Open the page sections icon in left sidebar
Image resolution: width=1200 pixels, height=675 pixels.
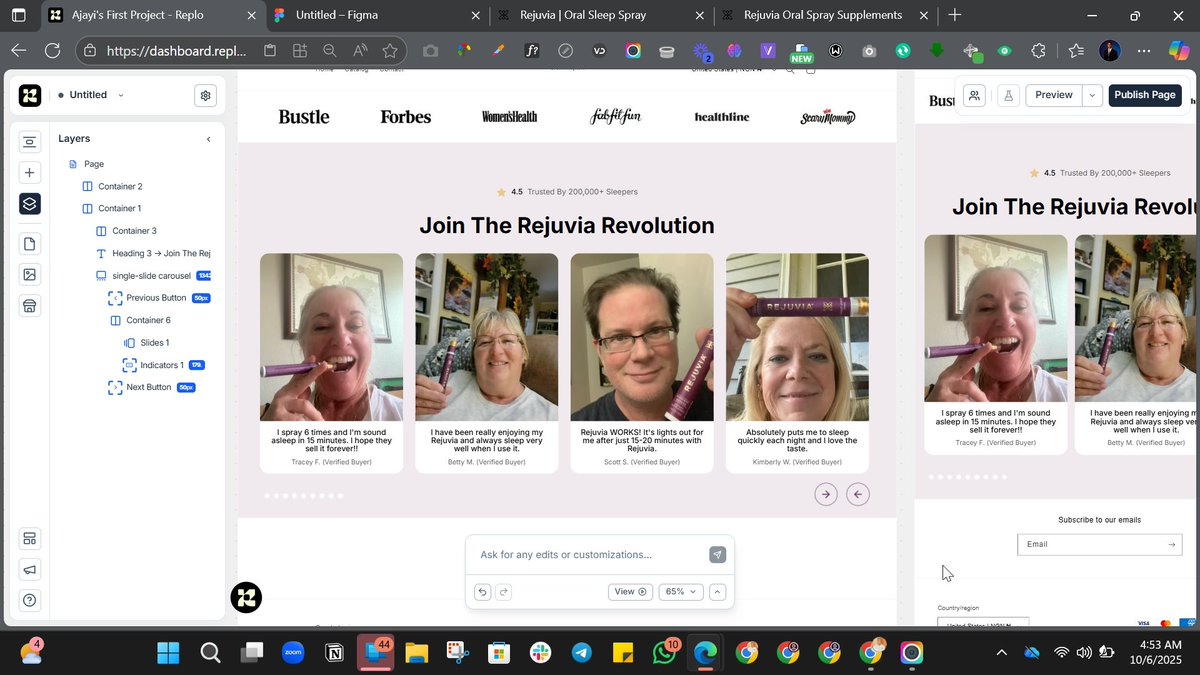pos(30,142)
